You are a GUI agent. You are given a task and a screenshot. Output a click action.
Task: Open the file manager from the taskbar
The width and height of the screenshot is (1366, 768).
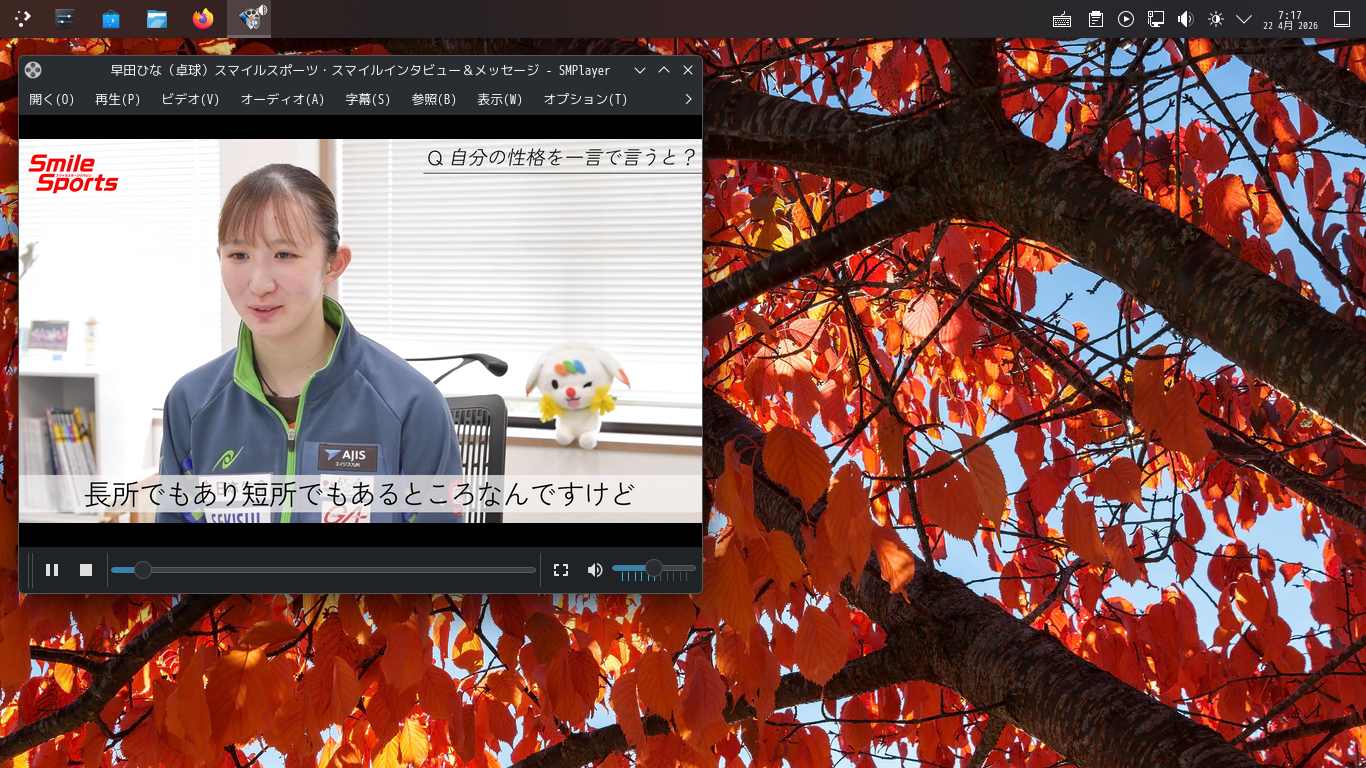157,17
